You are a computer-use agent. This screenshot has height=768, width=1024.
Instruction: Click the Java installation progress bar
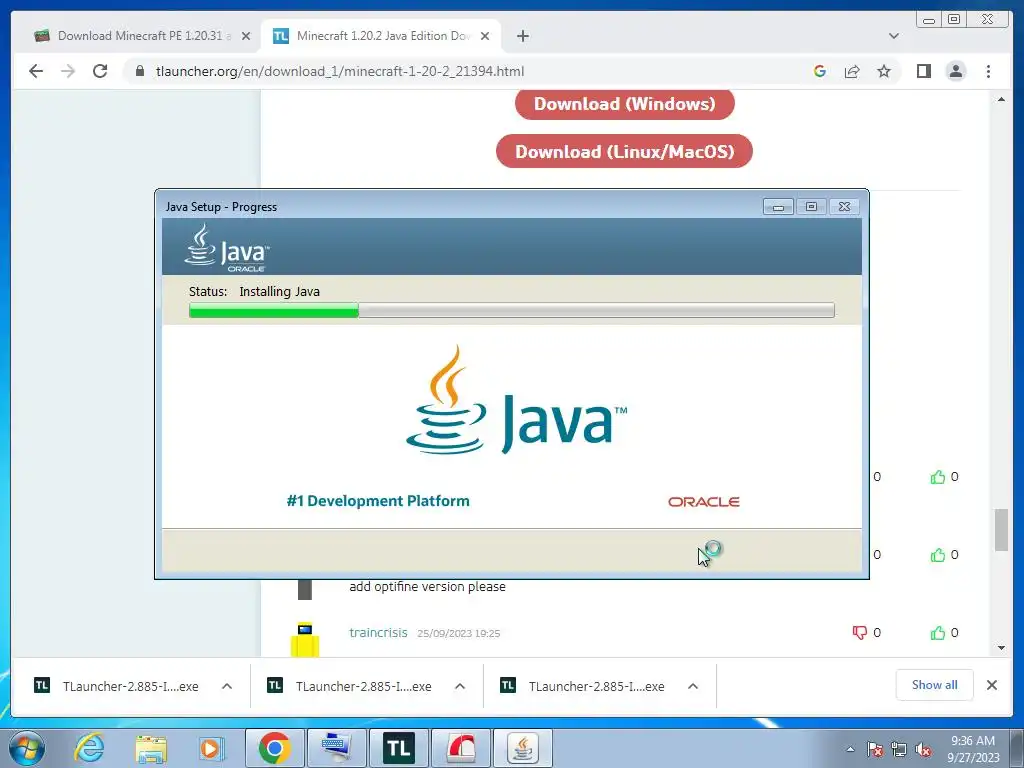[x=511, y=310]
